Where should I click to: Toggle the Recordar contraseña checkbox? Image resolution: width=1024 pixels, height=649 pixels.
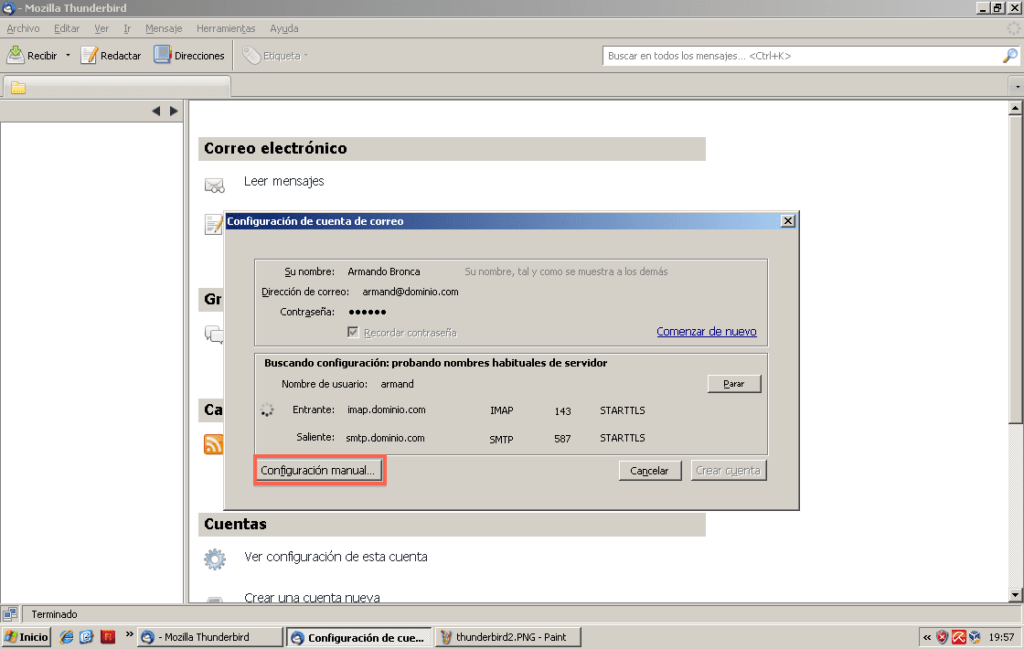tap(353, 332)
